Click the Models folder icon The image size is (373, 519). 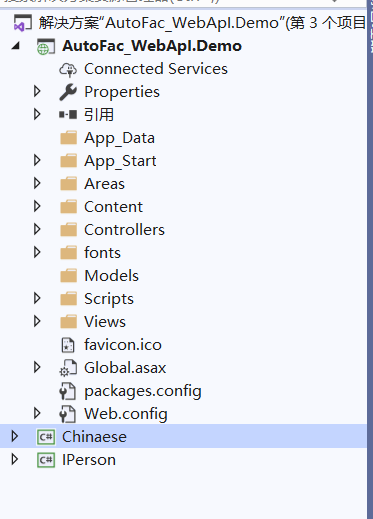69,276
